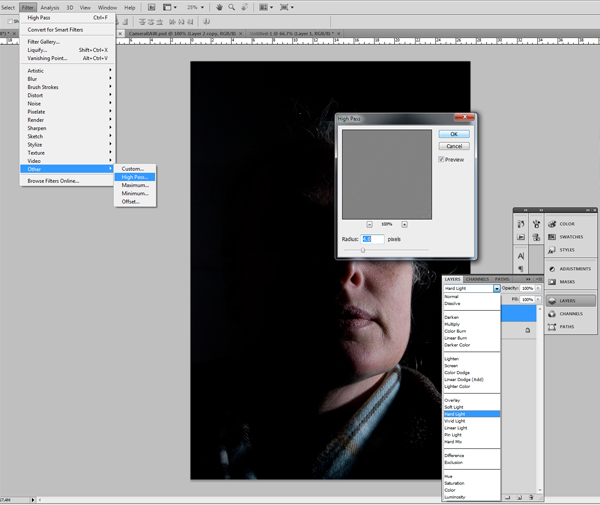The image size is (600, 505).
Task: Toggle the options bar checkbox
Action: 10,21
